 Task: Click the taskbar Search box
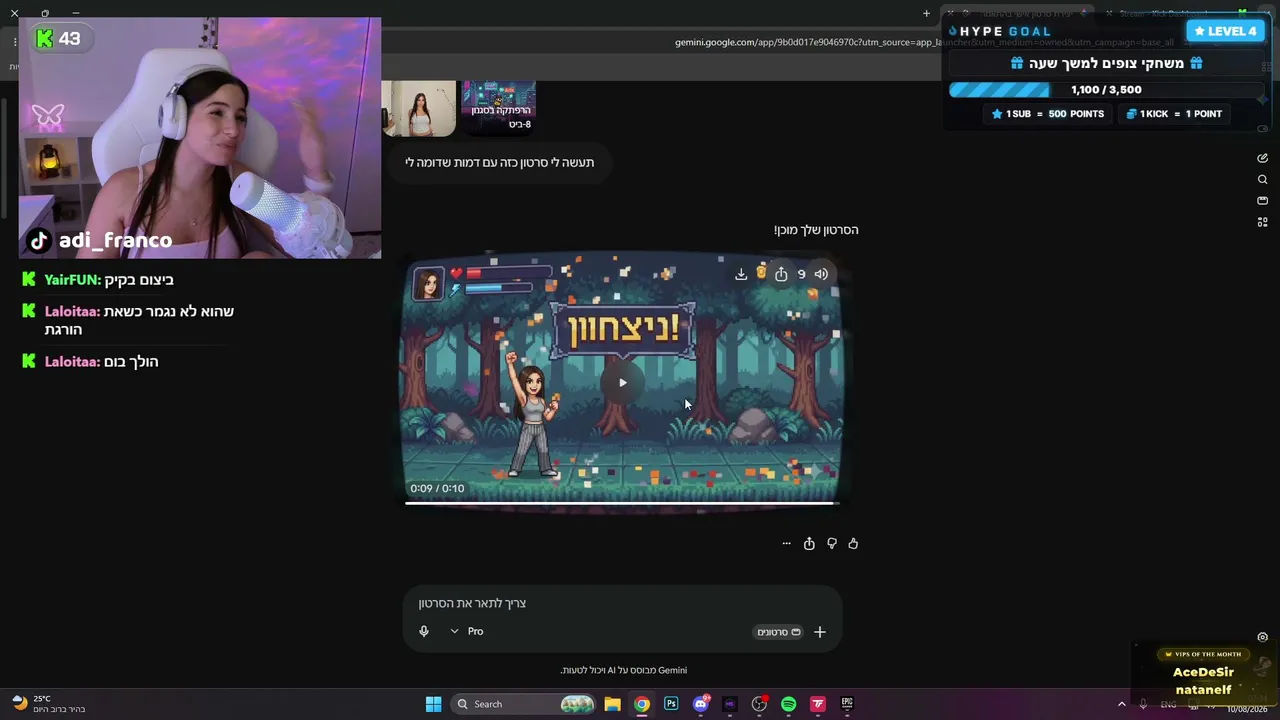point(523,704)
